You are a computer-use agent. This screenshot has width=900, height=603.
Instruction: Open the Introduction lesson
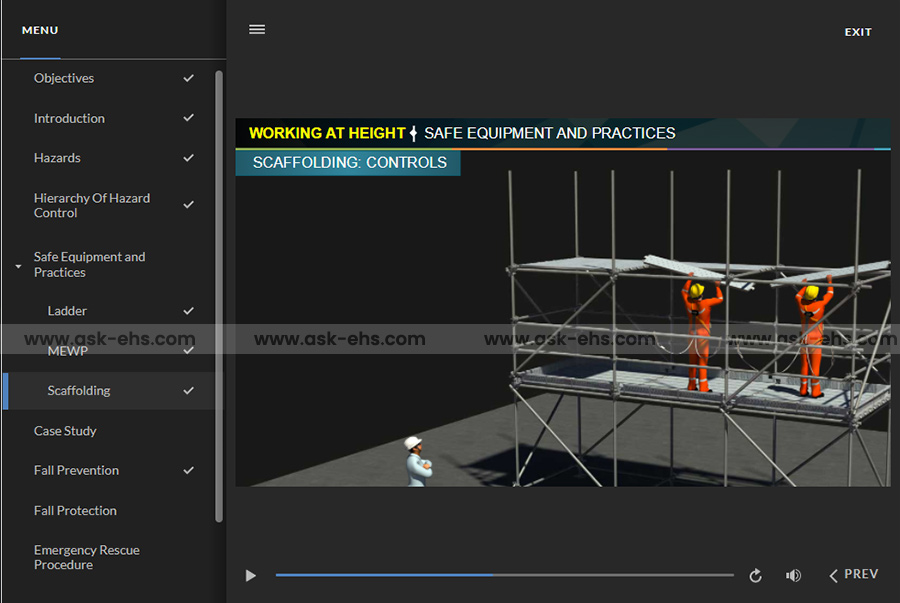[69, 118]
